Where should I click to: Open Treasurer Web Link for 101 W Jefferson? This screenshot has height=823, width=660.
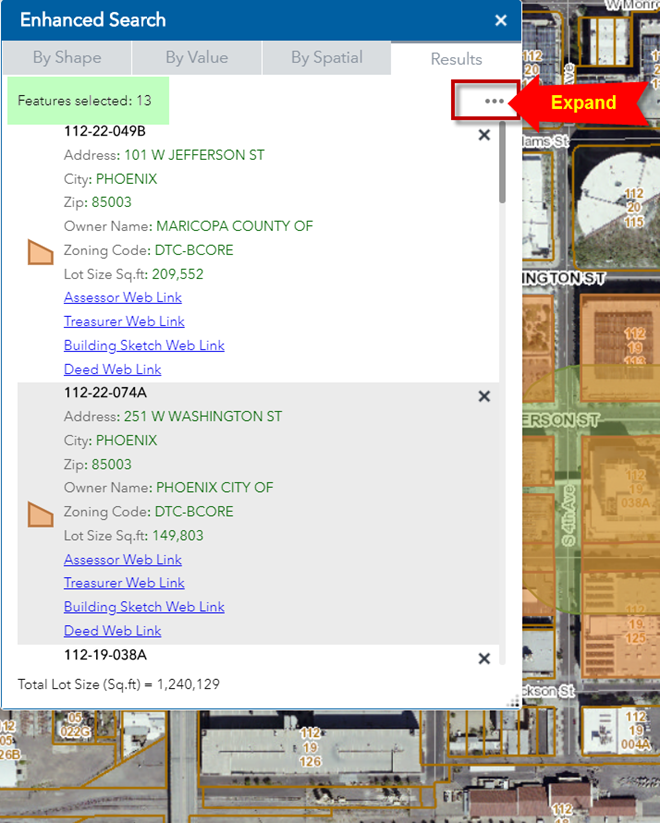[x=124, y=321]
